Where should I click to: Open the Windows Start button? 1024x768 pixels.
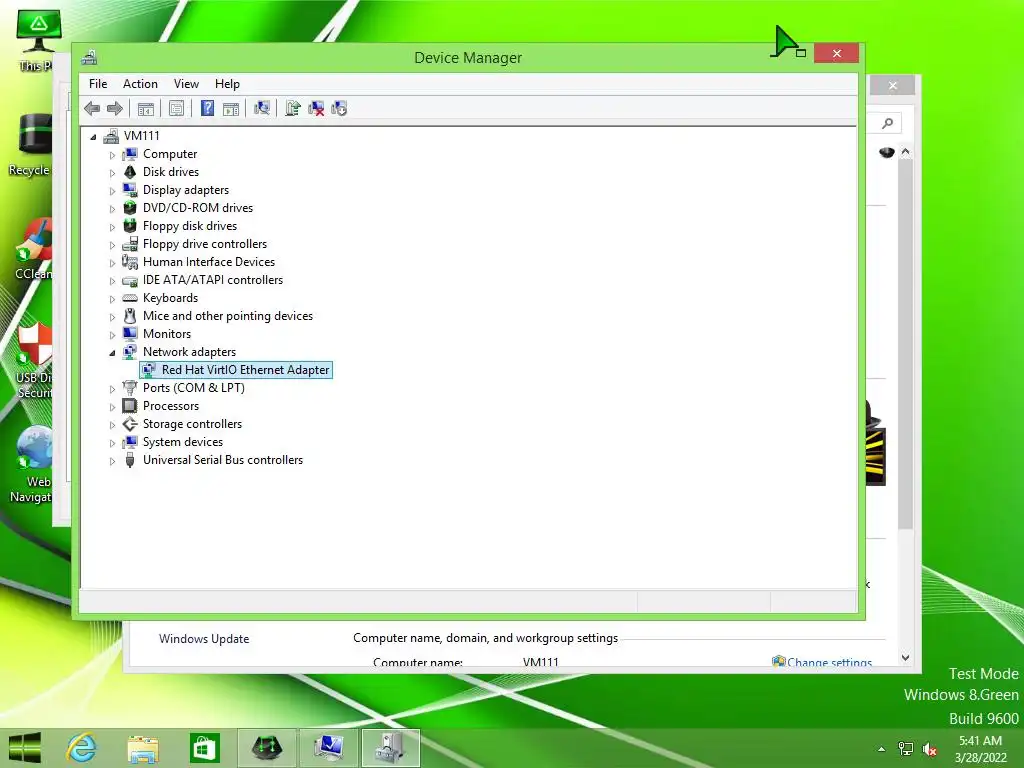tap(25, 748)
